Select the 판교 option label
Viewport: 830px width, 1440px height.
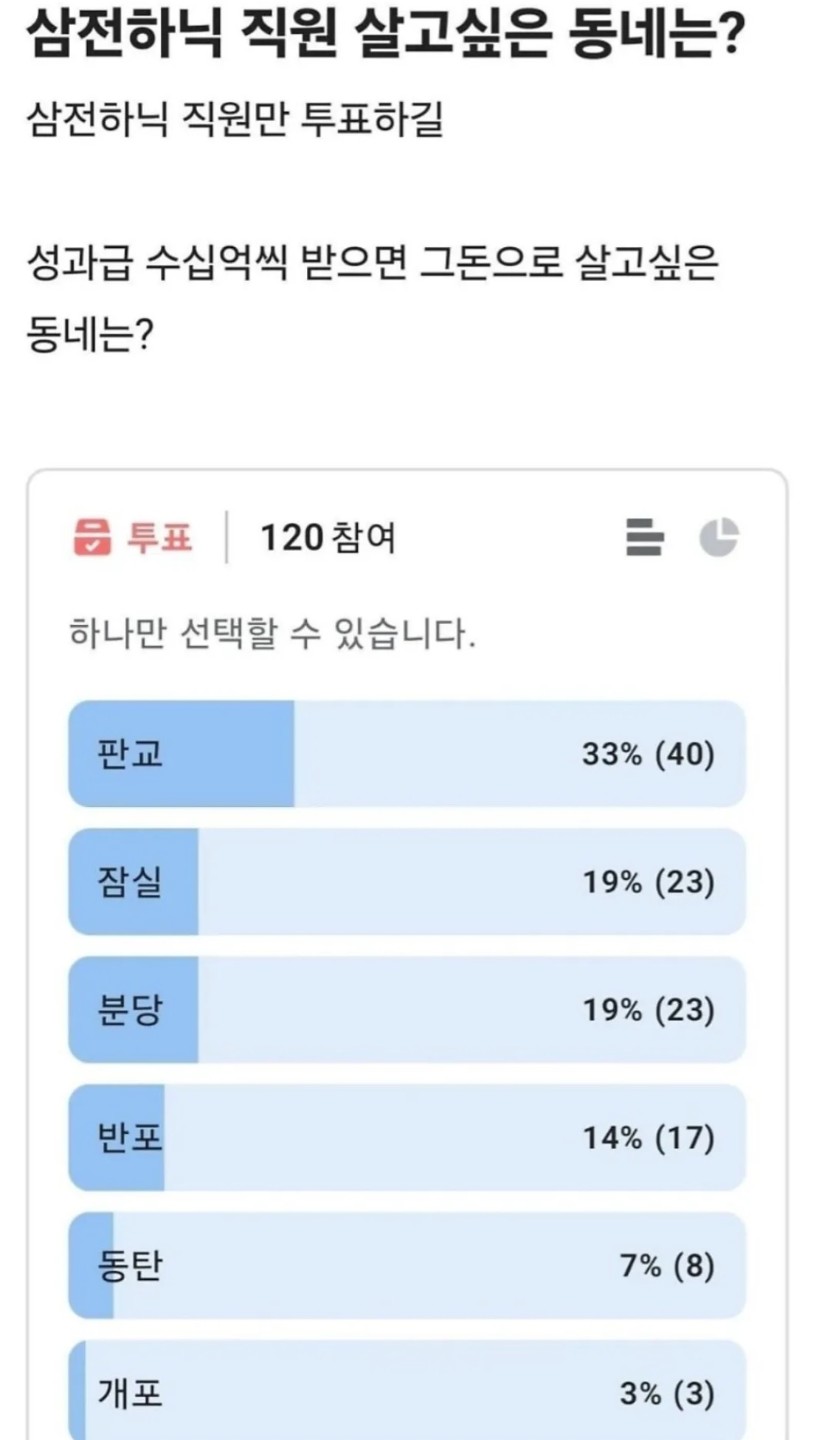pos(130,754)
